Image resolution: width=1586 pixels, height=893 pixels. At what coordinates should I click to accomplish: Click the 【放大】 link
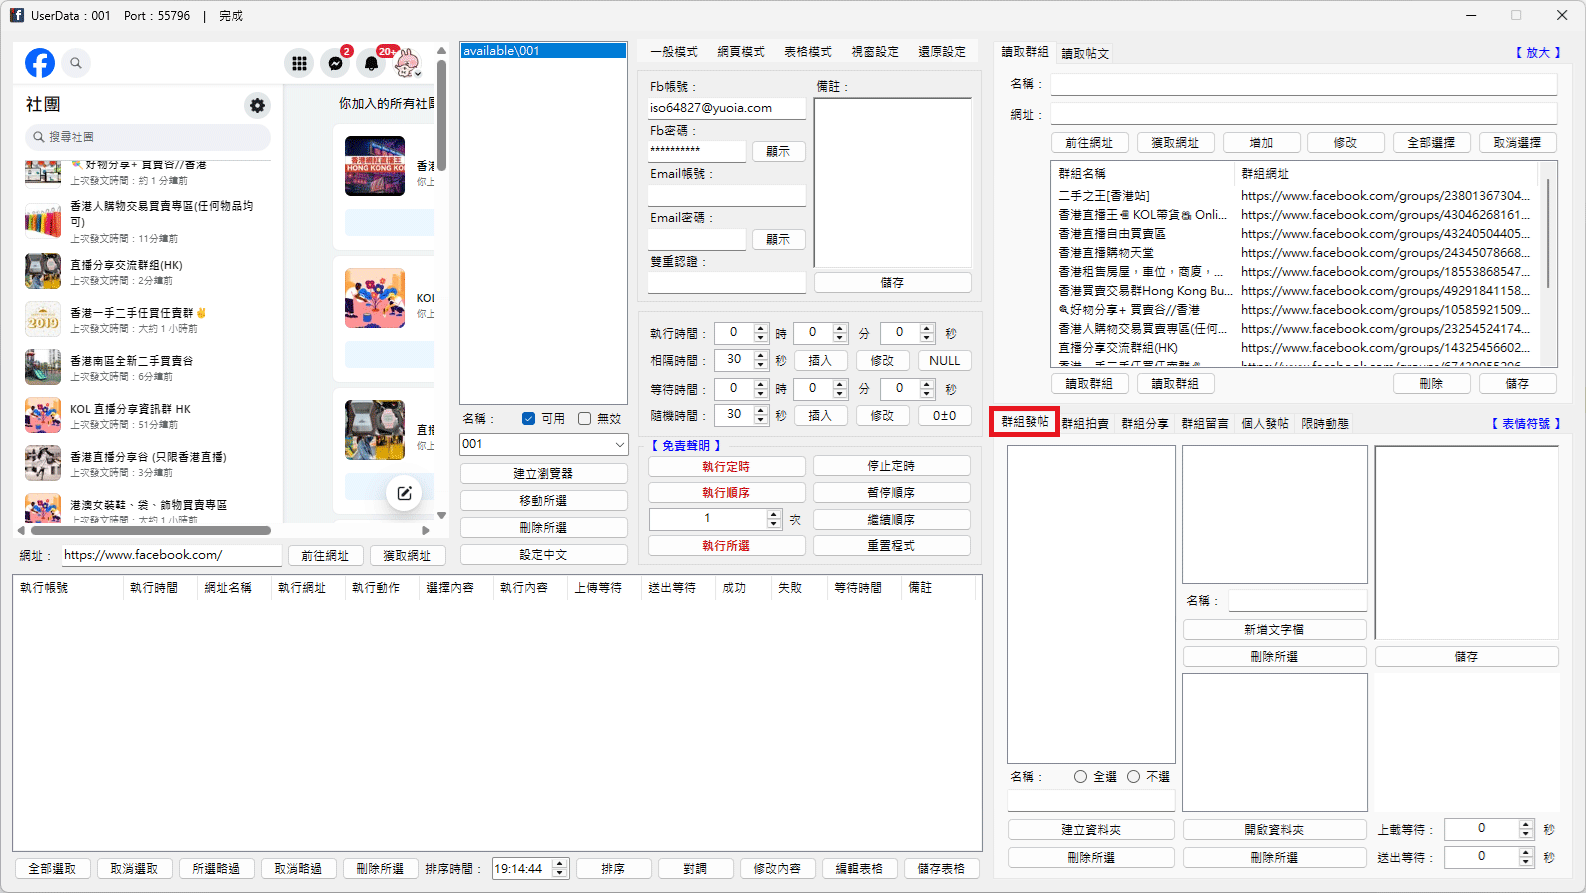click(x=1538, y=53)
